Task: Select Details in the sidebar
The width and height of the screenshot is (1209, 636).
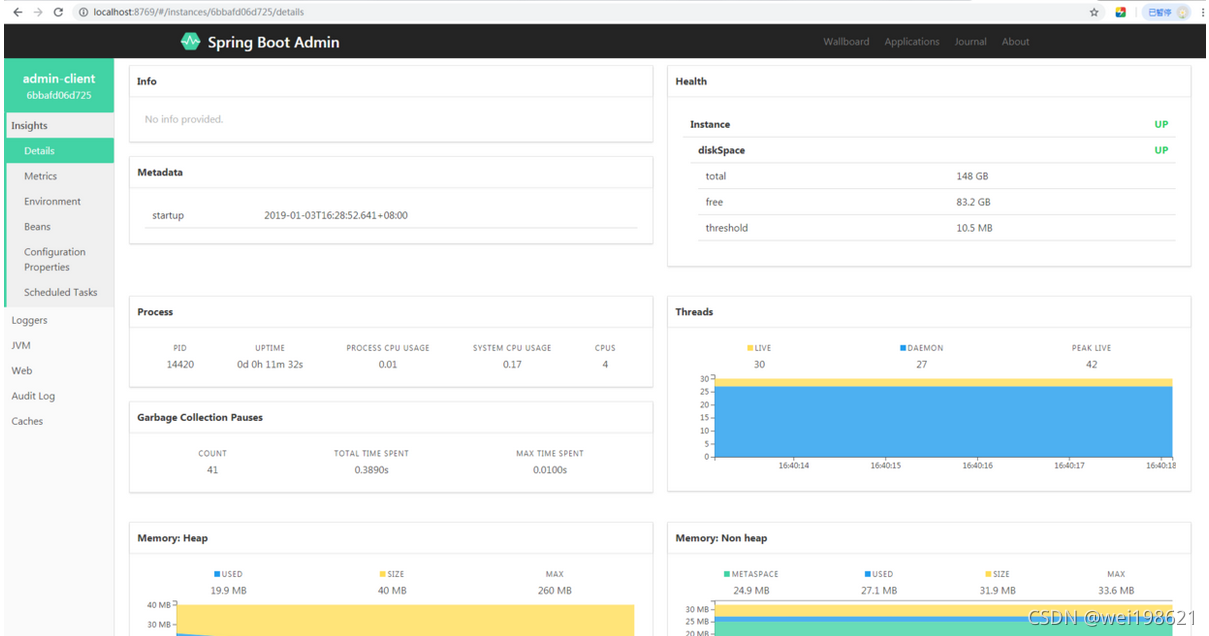Action: click(59, 150)
